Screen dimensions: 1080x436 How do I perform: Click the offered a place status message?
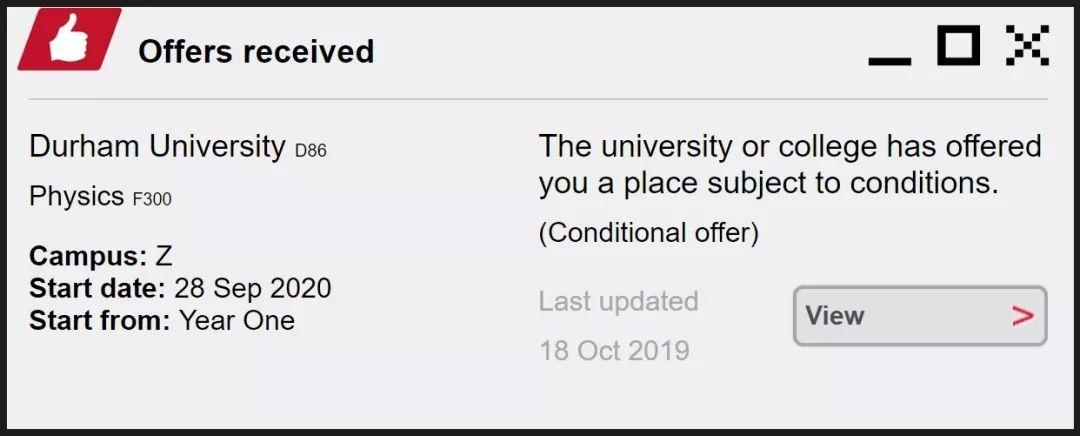click(x=790, y=165)
